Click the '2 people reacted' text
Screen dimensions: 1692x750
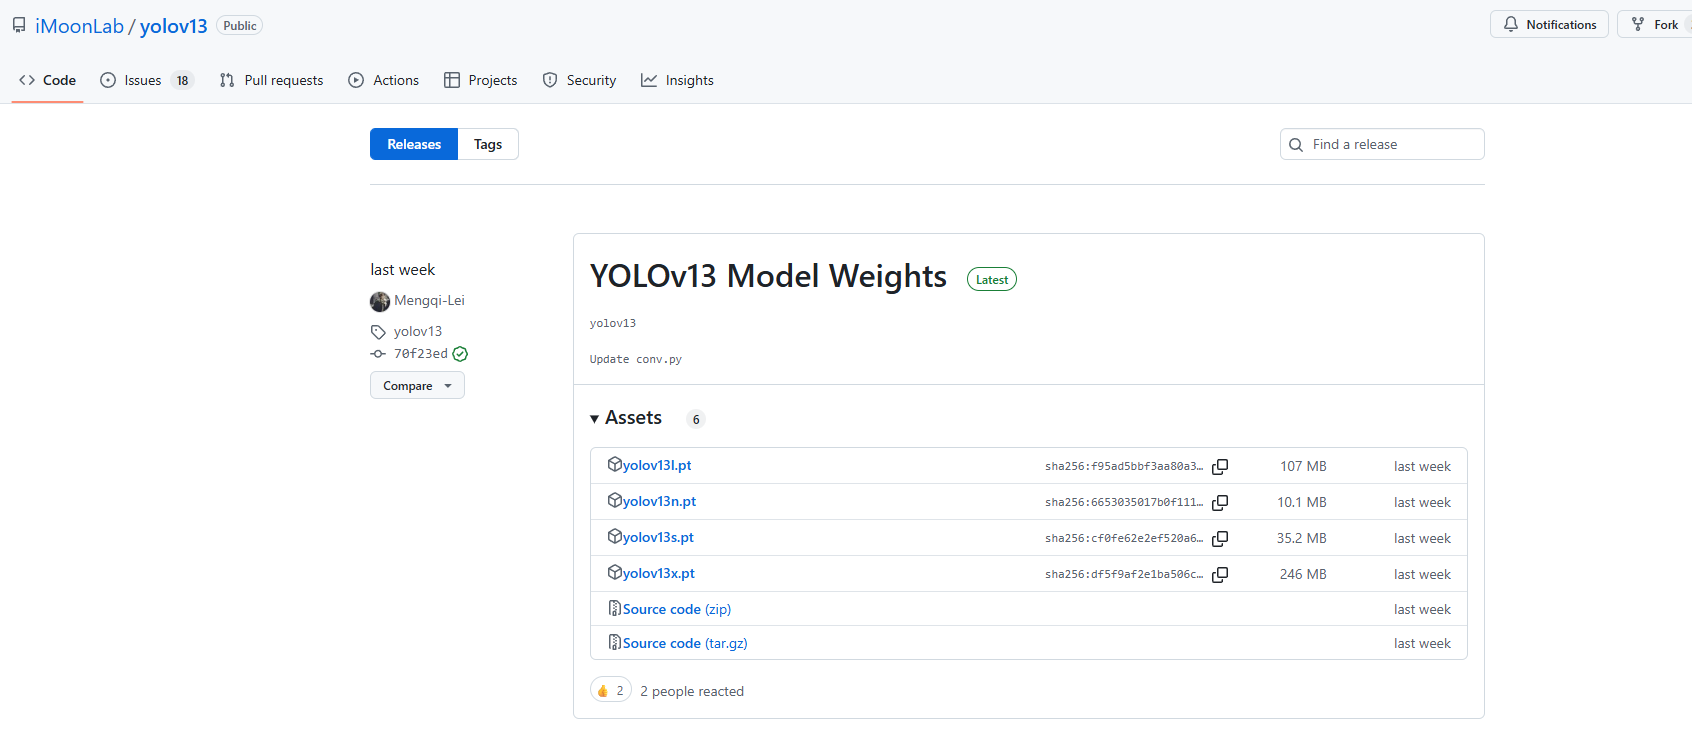click(x=692, y=691)
